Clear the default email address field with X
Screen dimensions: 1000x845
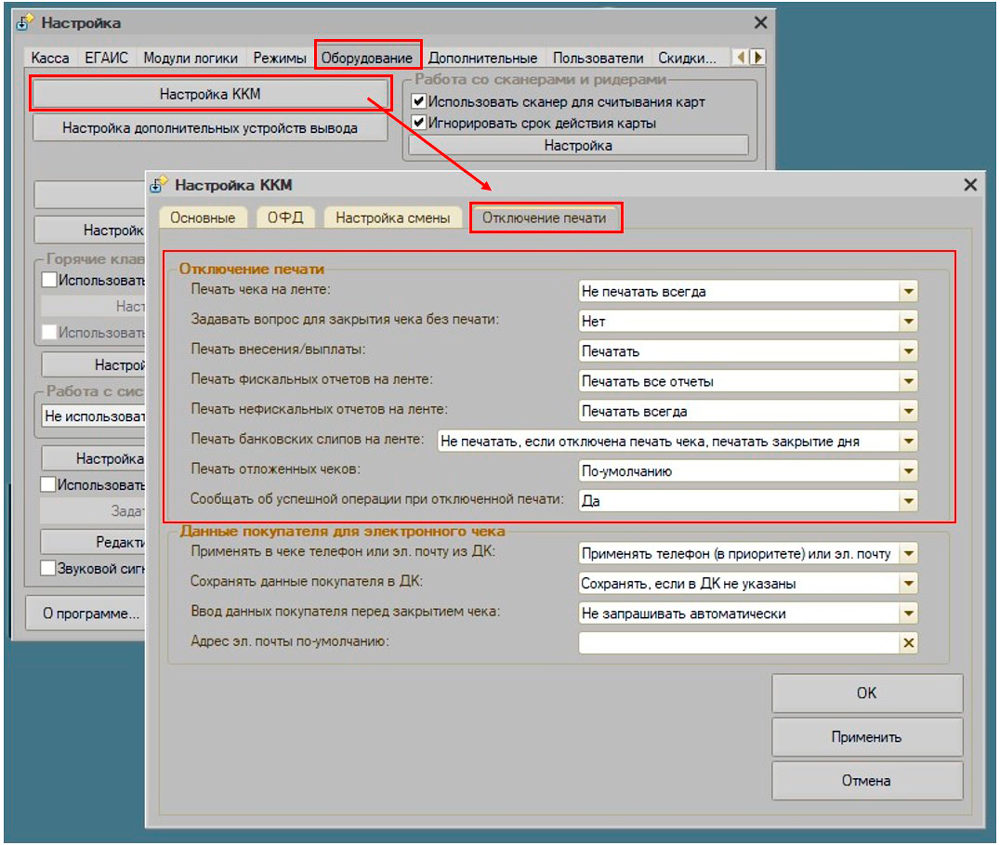(x=908, y=643)
